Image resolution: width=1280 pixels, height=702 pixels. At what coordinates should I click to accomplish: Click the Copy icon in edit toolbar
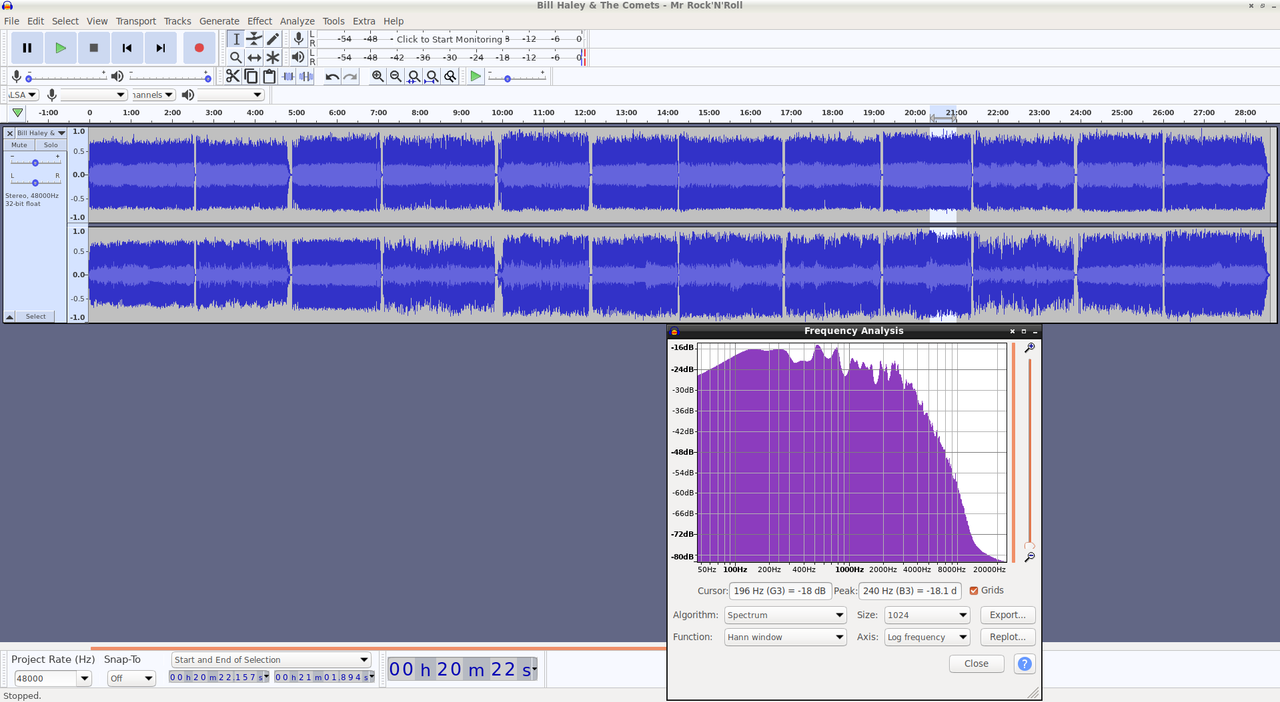(251, 76)
